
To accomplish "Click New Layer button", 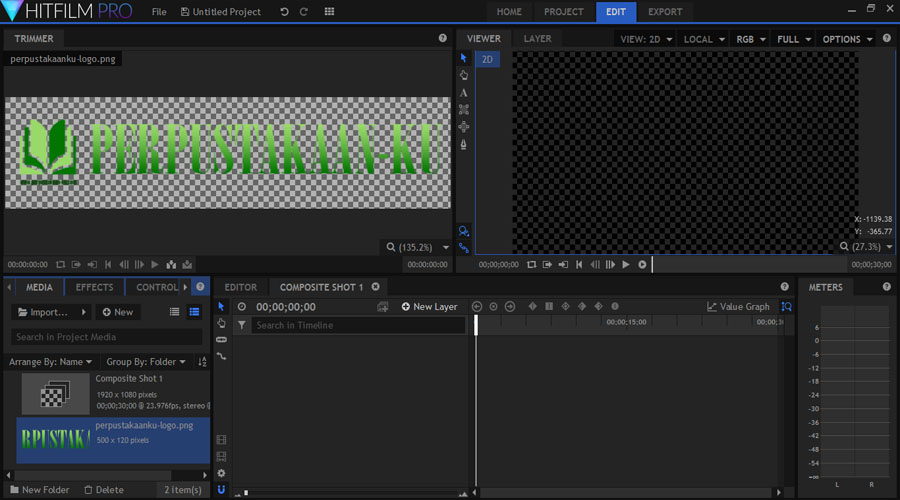I will pos(429,307).
